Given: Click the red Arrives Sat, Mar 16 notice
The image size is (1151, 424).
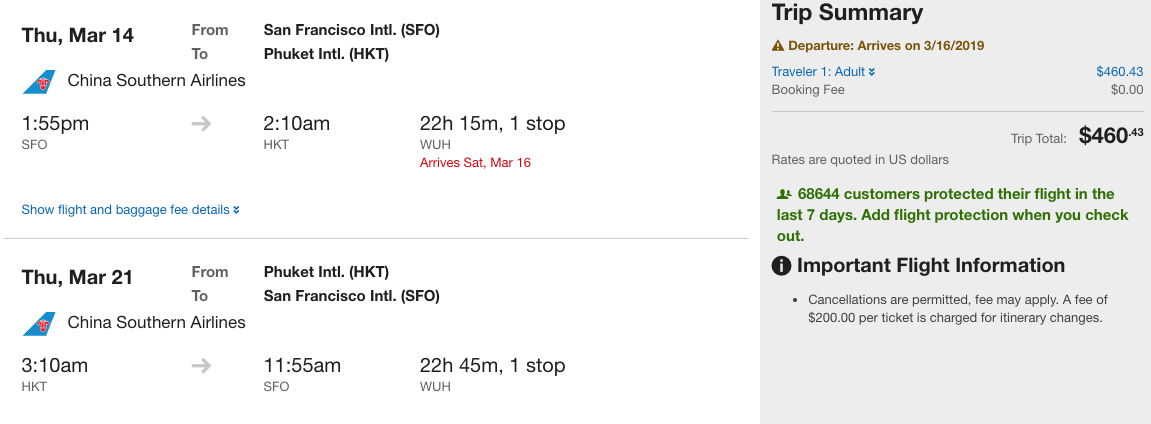Looking at the screenshot, I should (x=475, y=162).
